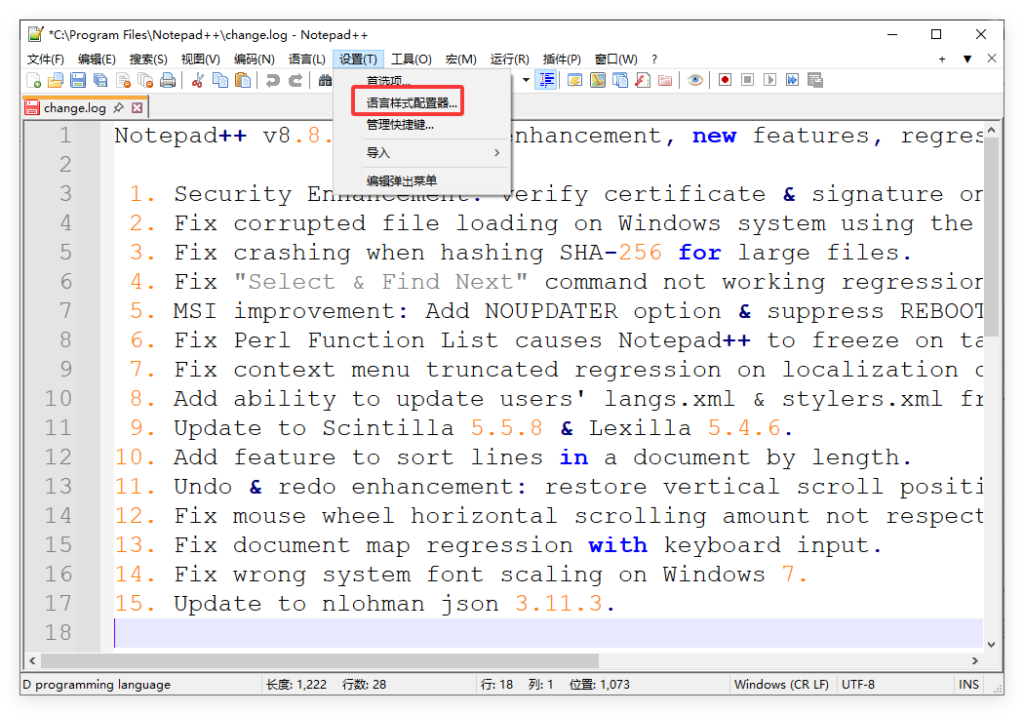Screen dimensions: 1024x715
Task: Click the save recorded macro icon
Action: point(815,80)
